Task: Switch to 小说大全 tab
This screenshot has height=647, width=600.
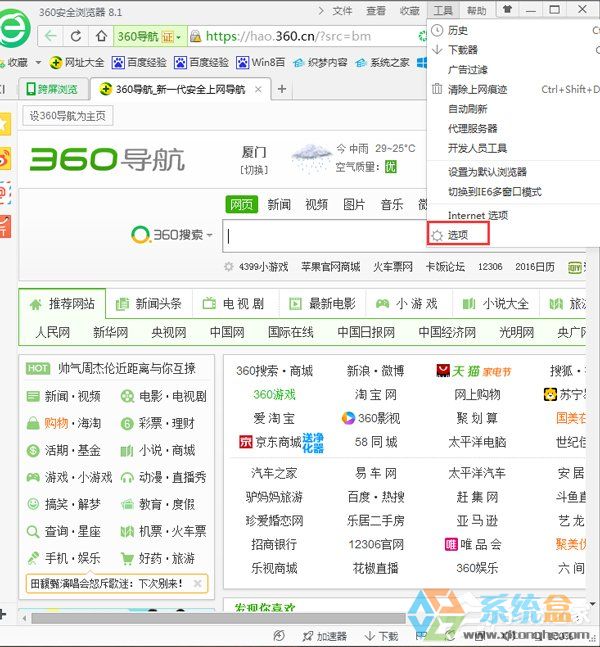Action: tap(495, 304)
